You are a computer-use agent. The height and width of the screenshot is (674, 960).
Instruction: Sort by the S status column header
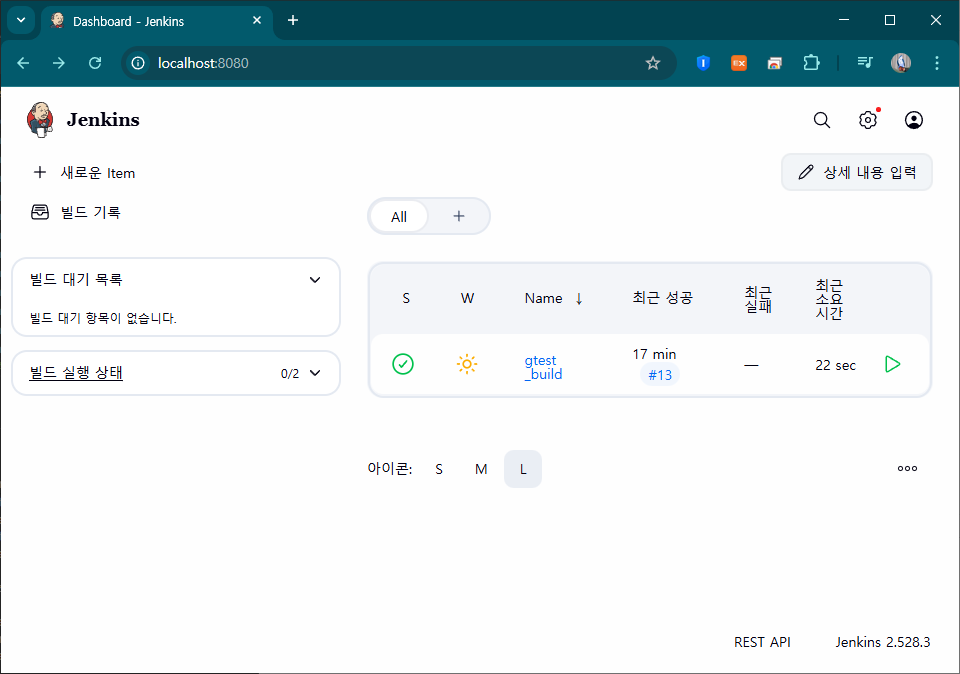[x=406, y=299]
